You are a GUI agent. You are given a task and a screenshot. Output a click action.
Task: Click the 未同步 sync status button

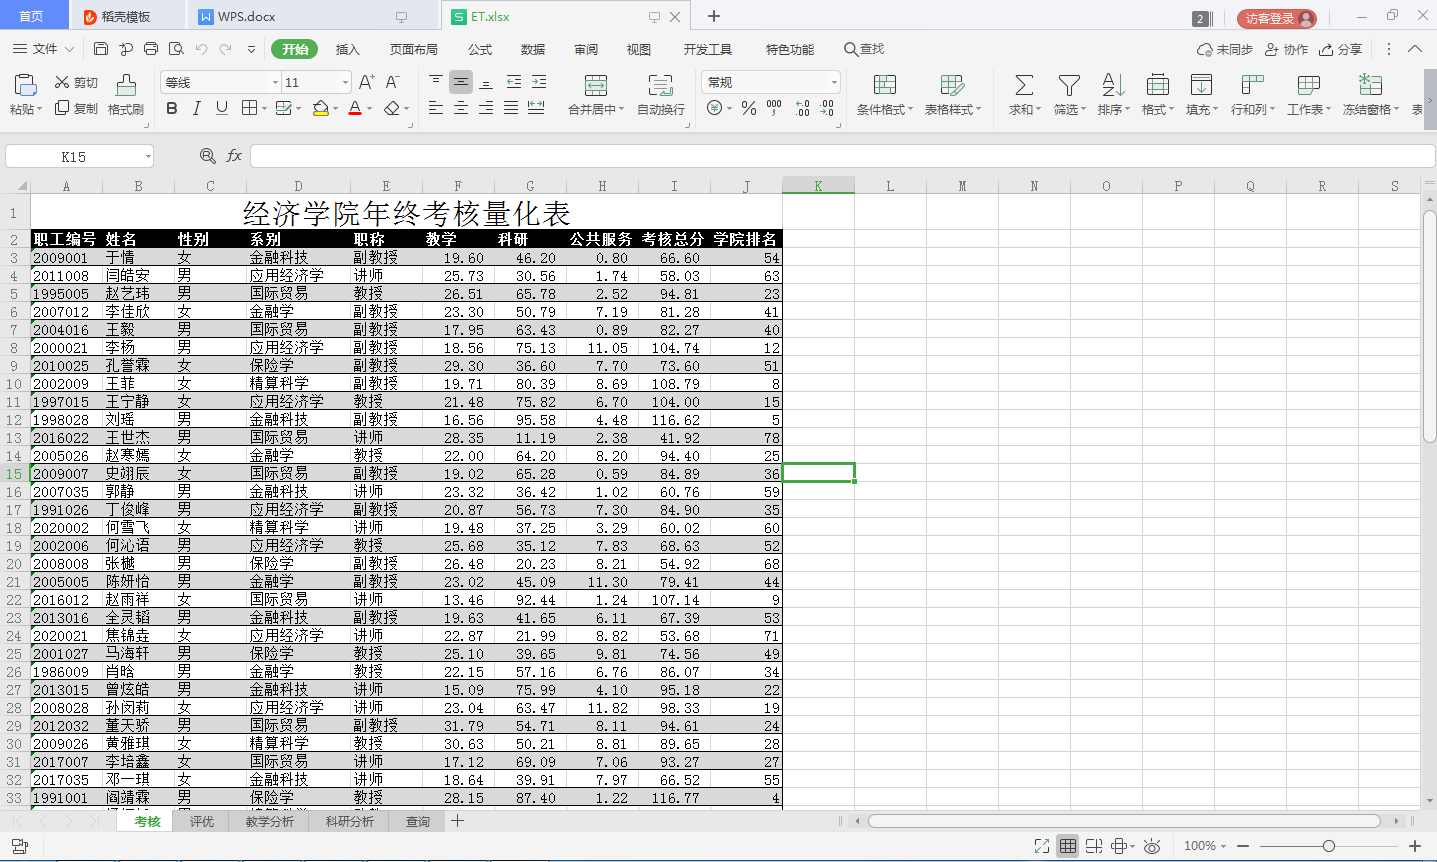(x=1225, y=49)
